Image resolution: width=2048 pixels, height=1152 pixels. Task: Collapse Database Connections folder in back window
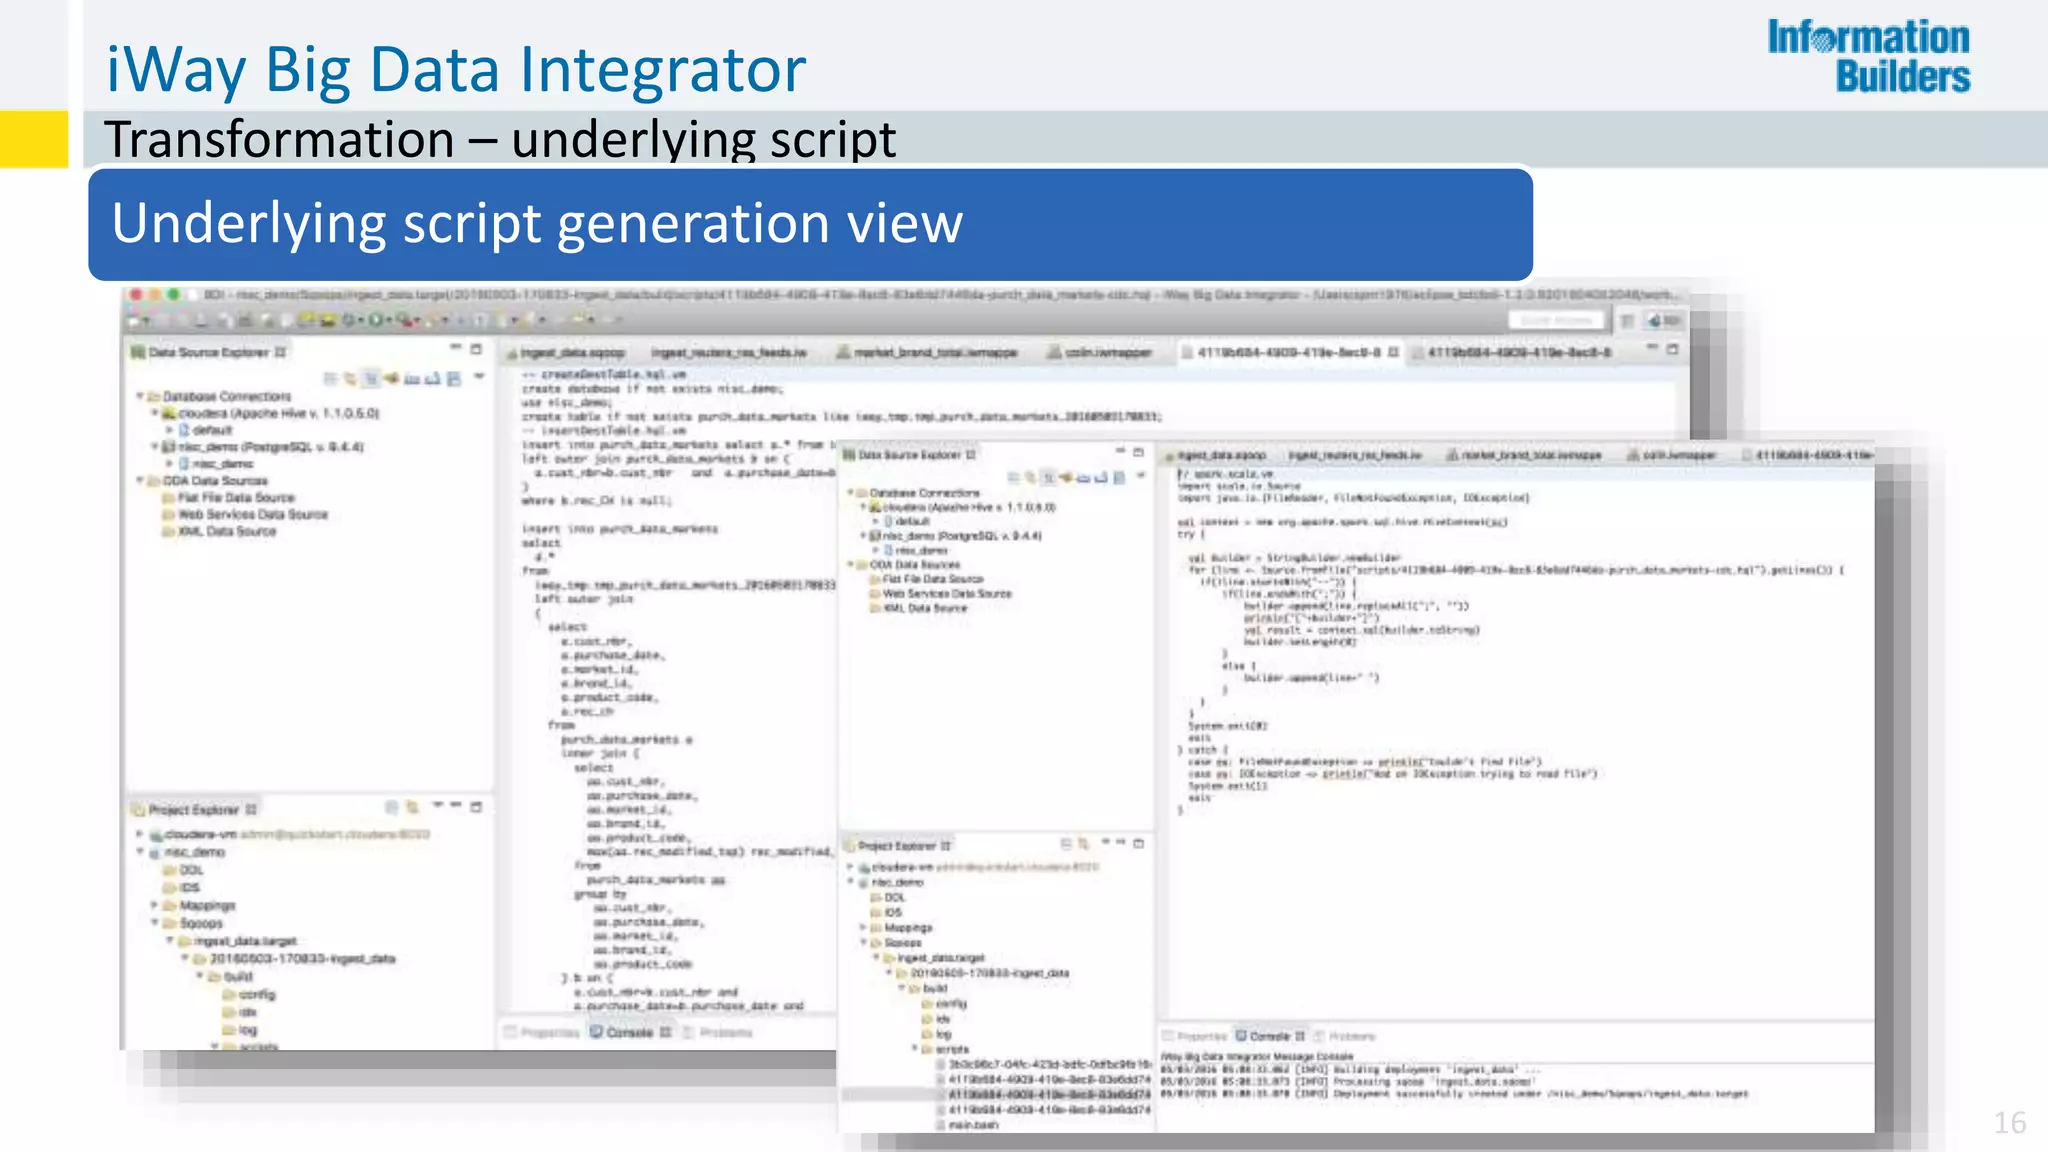tap(141, 396)
